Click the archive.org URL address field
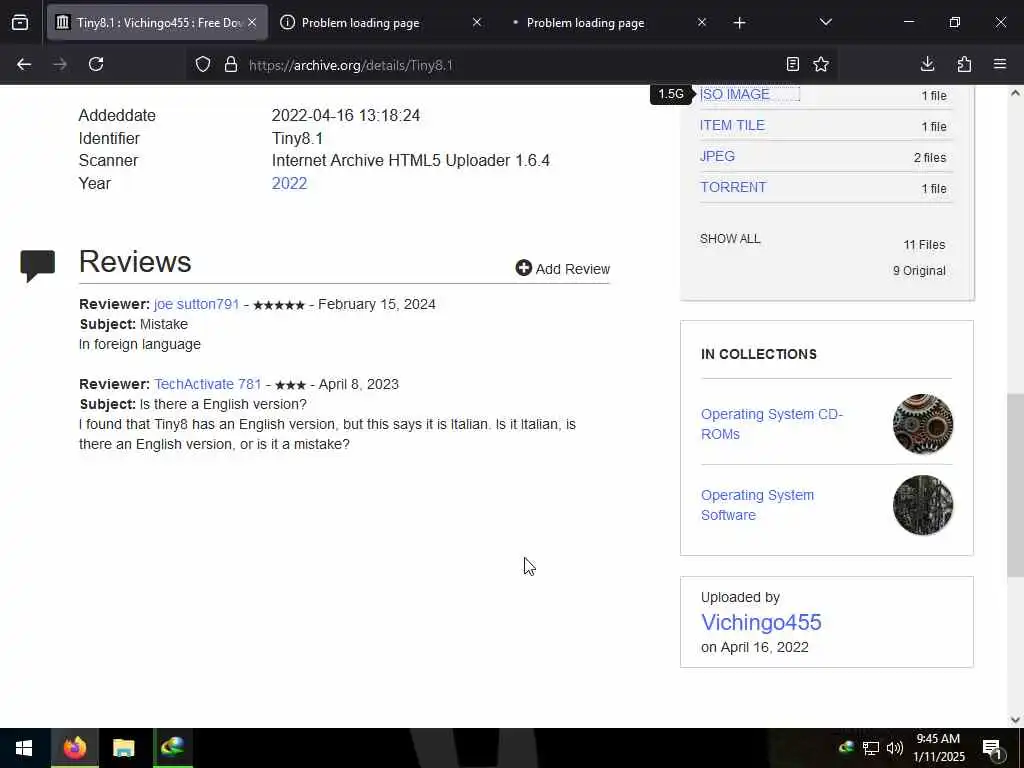 (x=509, y=65)
